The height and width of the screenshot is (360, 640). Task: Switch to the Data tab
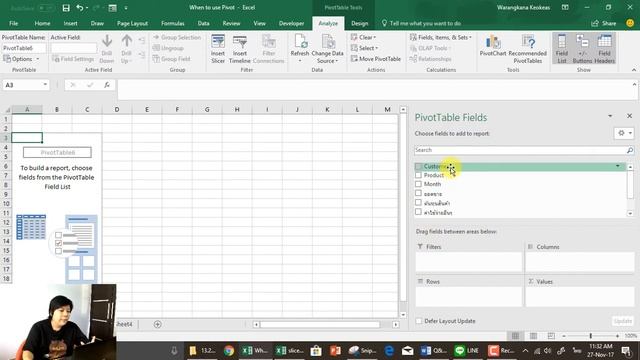coord(203,23)
